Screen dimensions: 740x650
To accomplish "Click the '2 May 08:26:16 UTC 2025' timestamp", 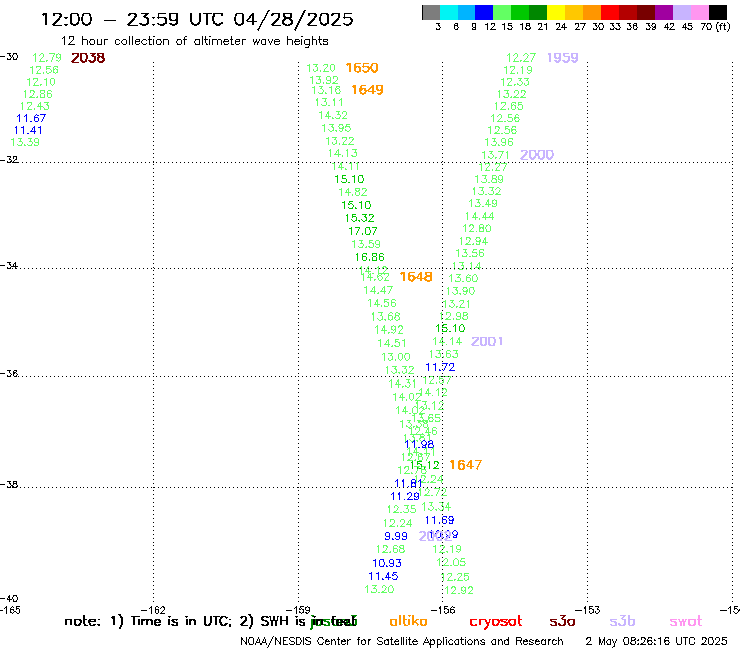I will [656, 641].
